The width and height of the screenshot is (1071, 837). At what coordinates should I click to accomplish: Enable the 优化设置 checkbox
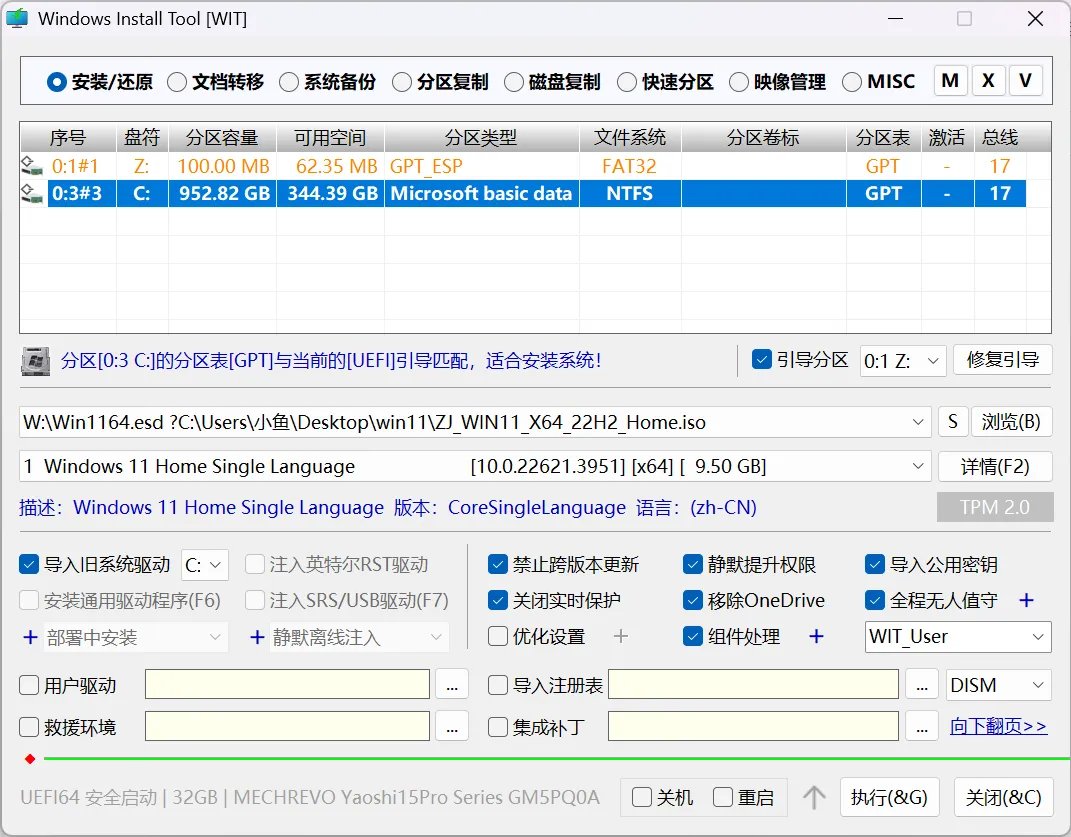tap(498, 637)
